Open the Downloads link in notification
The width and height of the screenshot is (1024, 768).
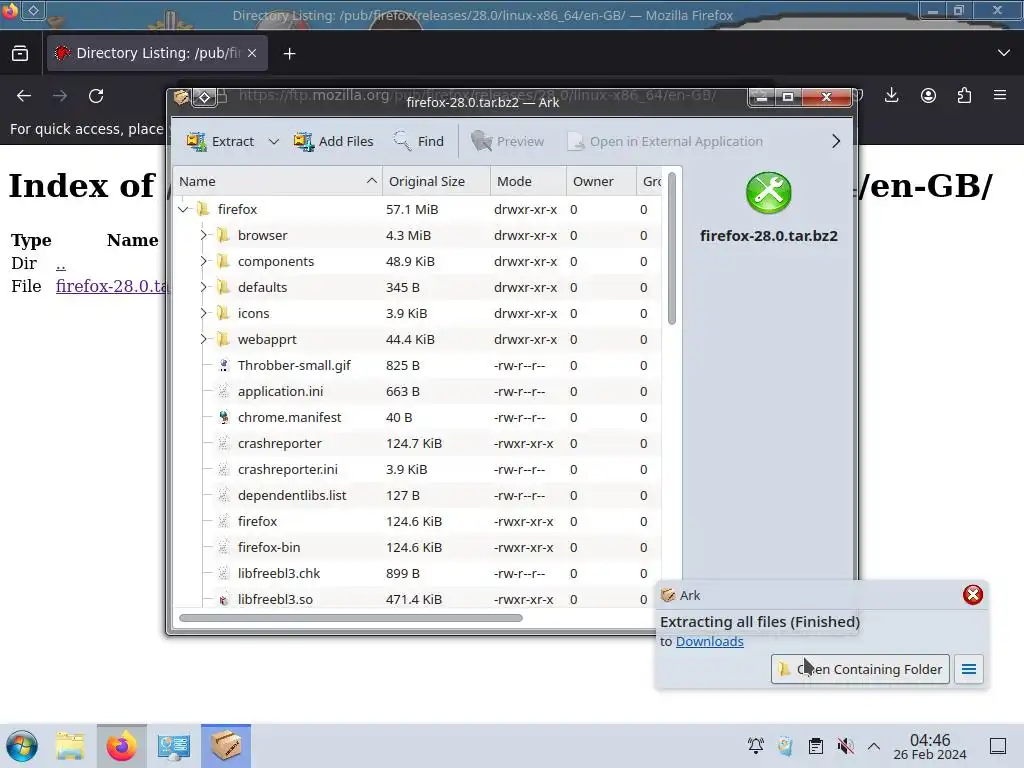(709, 641)
